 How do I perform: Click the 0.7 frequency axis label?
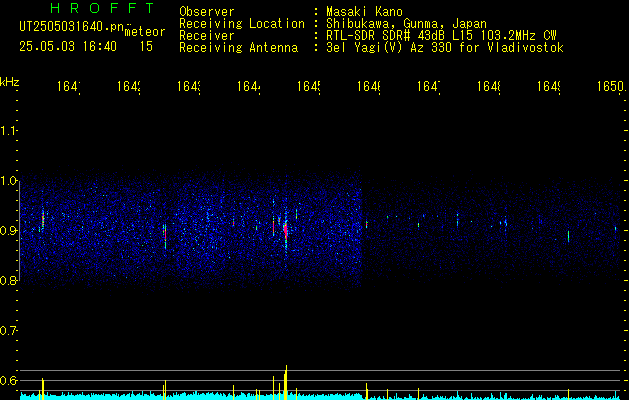tap(9, 330)
